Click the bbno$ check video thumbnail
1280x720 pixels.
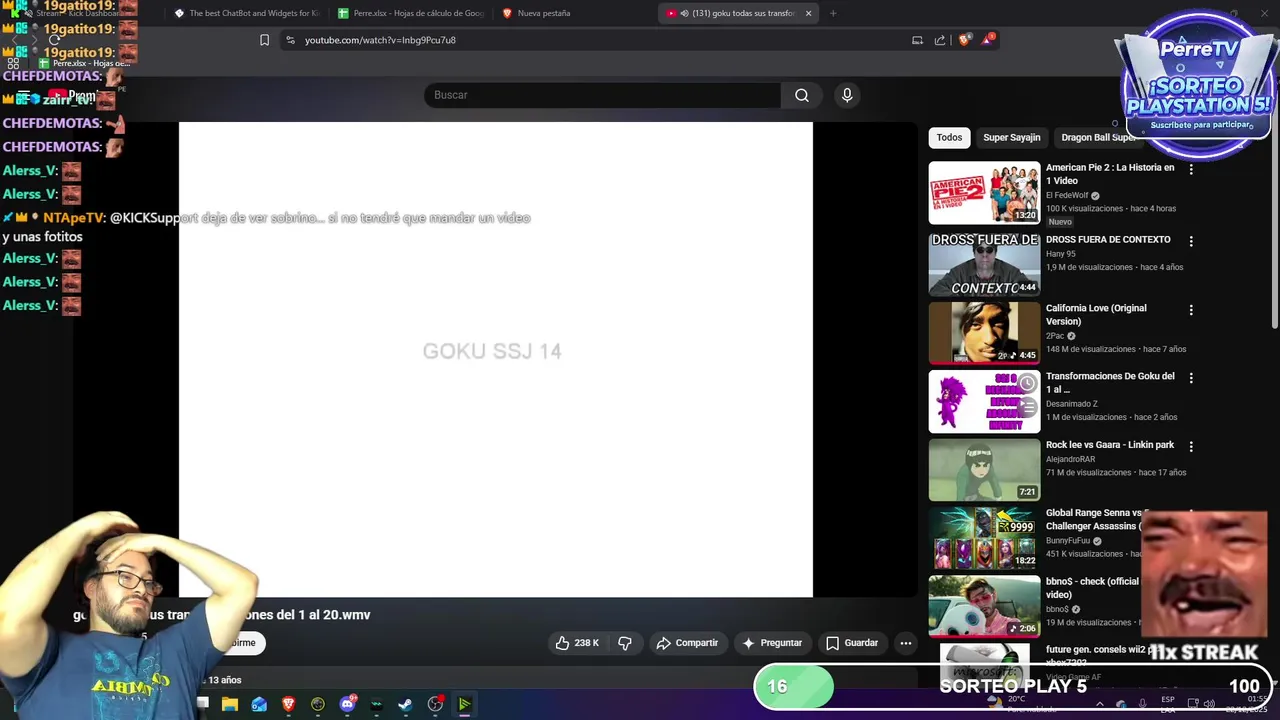984,606
